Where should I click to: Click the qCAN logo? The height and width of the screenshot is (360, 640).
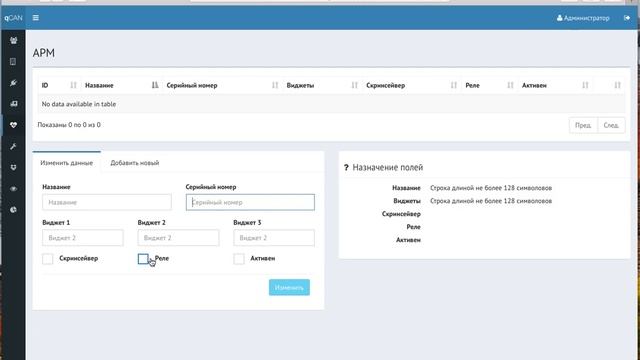pyautogui.click(x=13, y=18)
